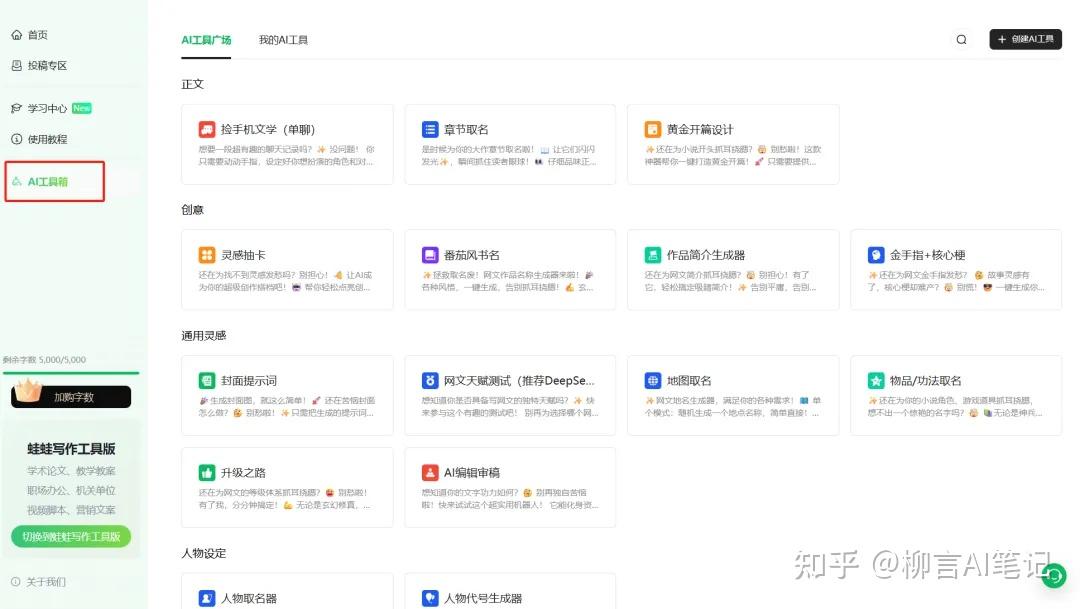Click the AI编辑审稿 title text
Image resolution: width=1080 pixels, height=609 pixels.
click(472, 473)
